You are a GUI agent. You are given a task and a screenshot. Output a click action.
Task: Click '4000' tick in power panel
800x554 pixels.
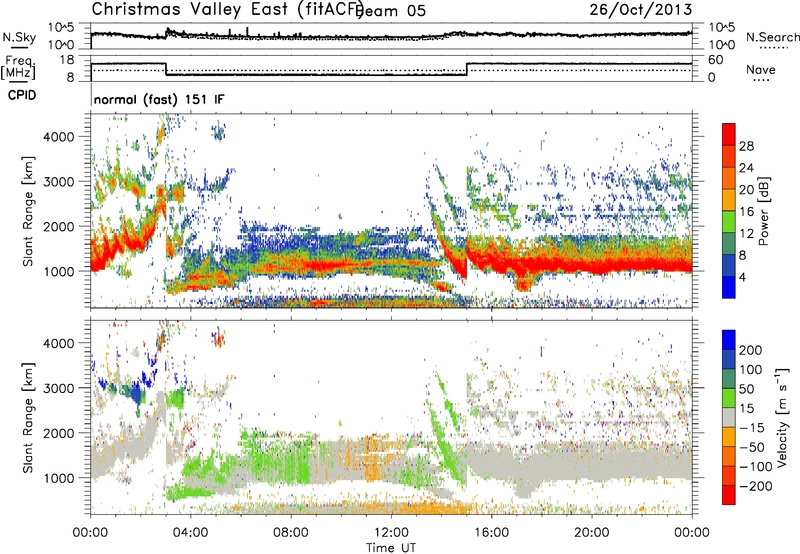click(59, 137)
